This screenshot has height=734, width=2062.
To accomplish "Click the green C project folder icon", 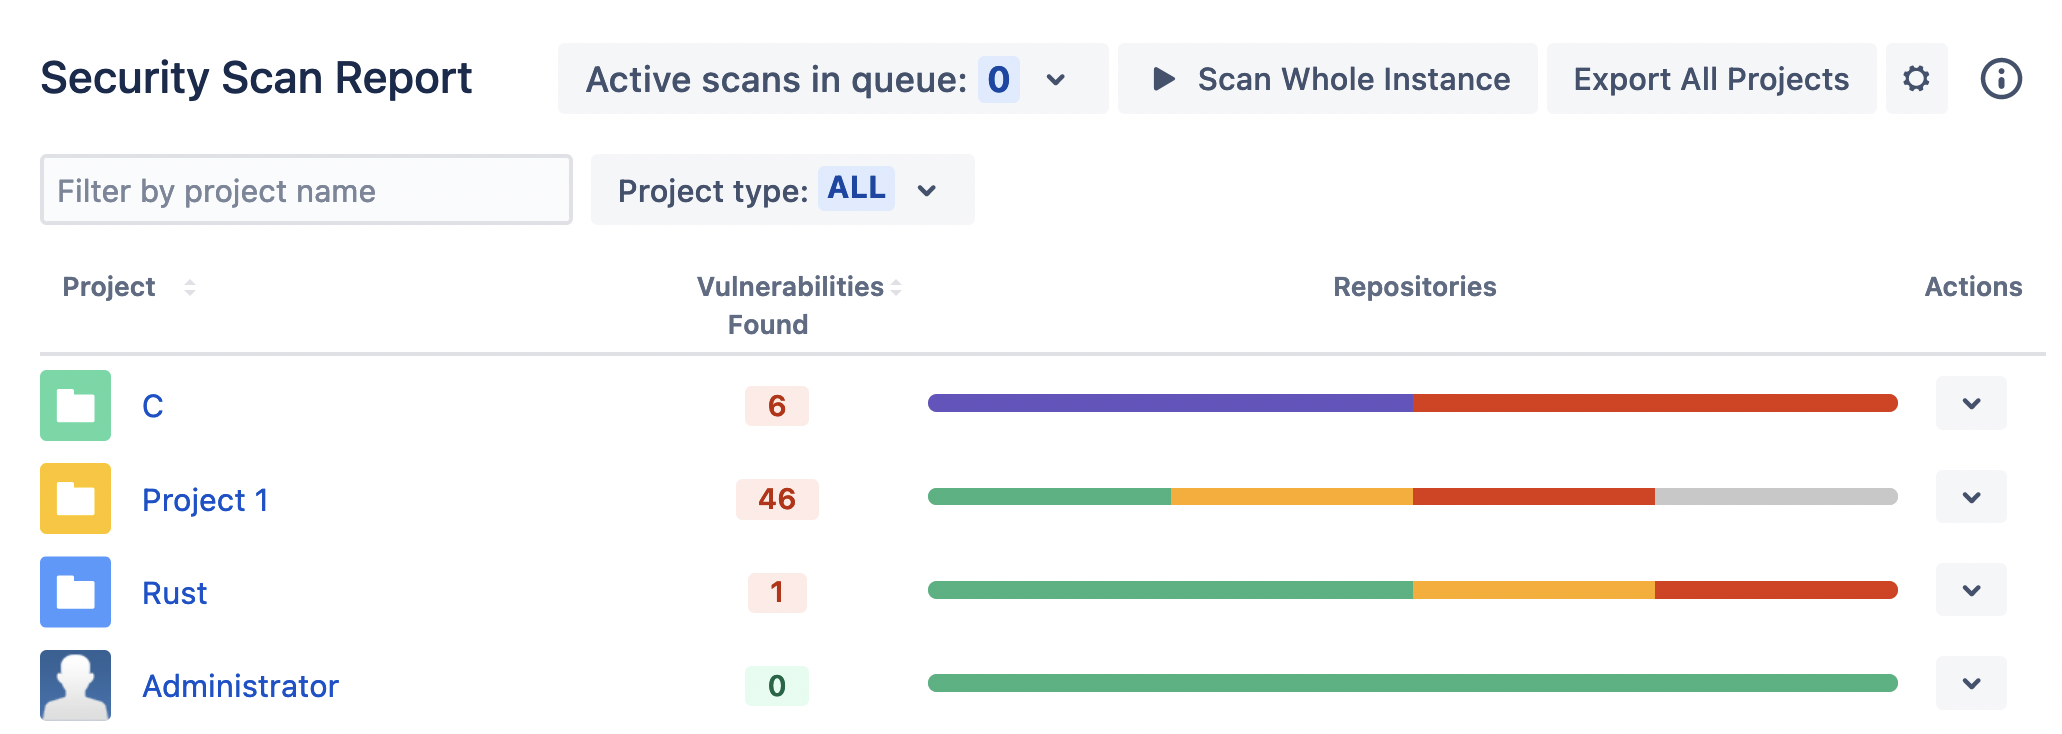I will coord(76,406).
